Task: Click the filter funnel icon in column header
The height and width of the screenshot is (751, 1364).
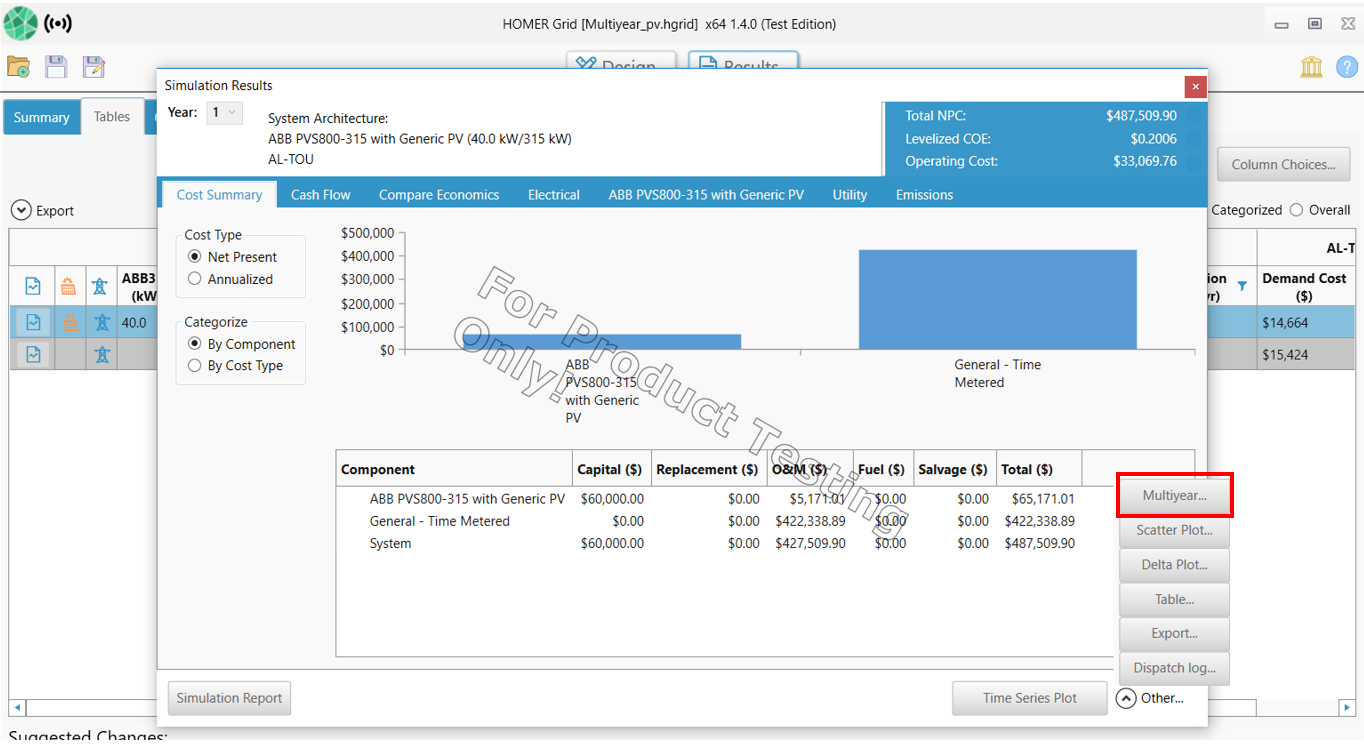Action: pos(1242,286)
